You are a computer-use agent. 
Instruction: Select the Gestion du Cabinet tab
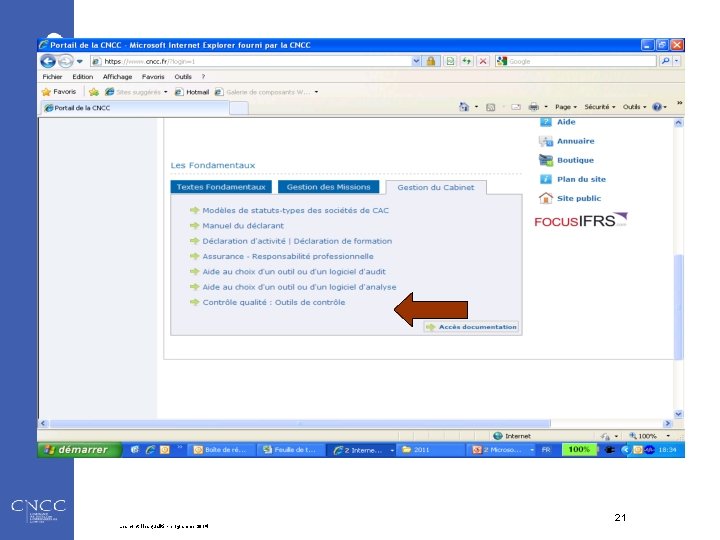[436, 187]
